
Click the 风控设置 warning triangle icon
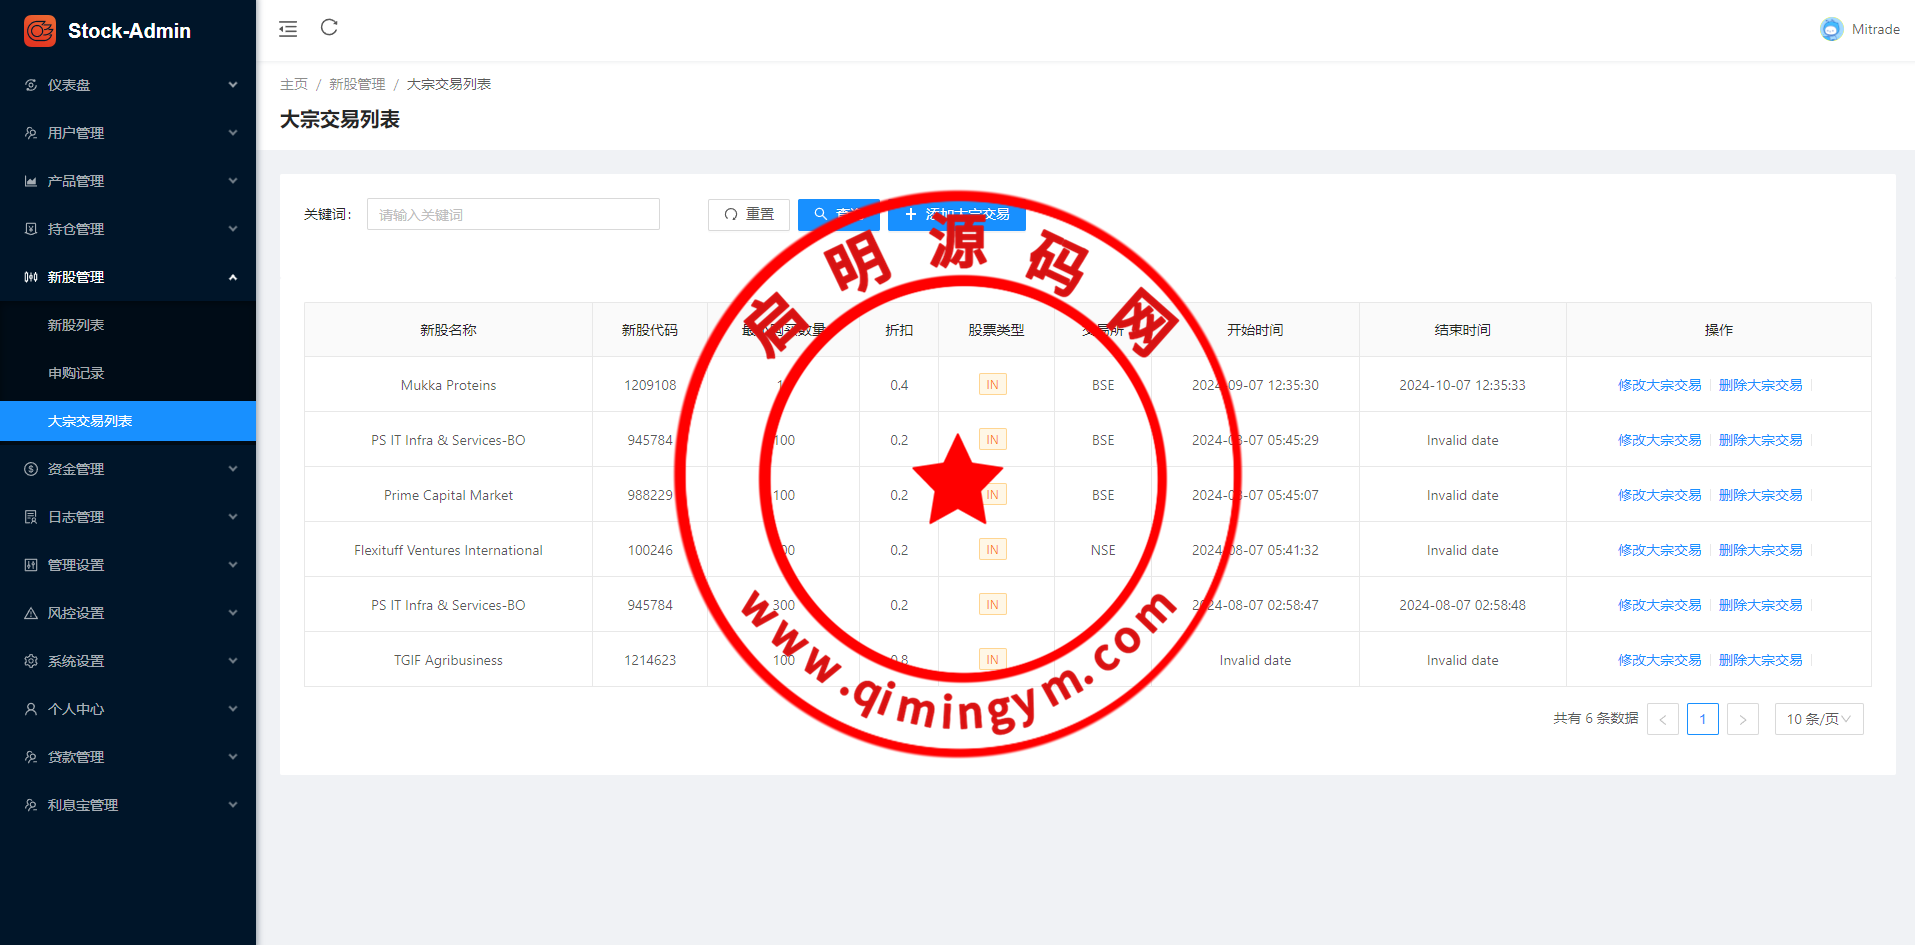click(31, 613)
